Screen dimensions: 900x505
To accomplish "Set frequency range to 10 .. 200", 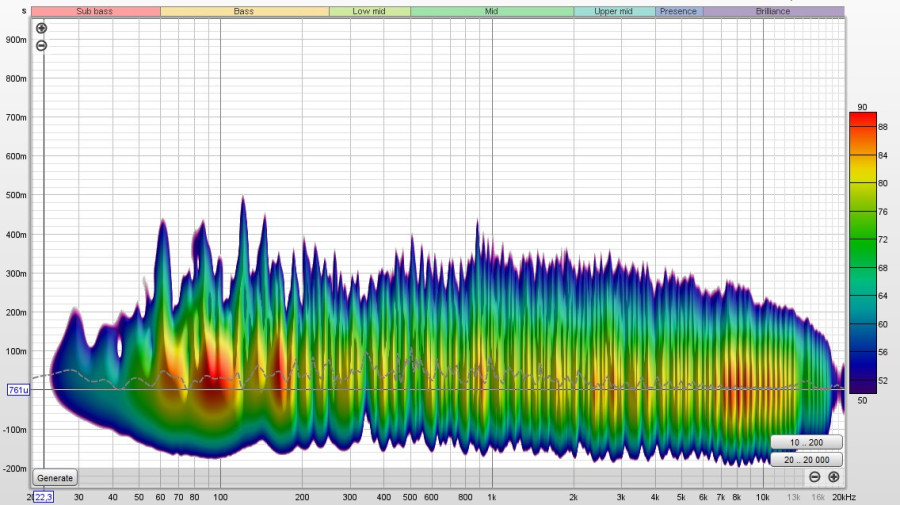I will pos(806,442).
